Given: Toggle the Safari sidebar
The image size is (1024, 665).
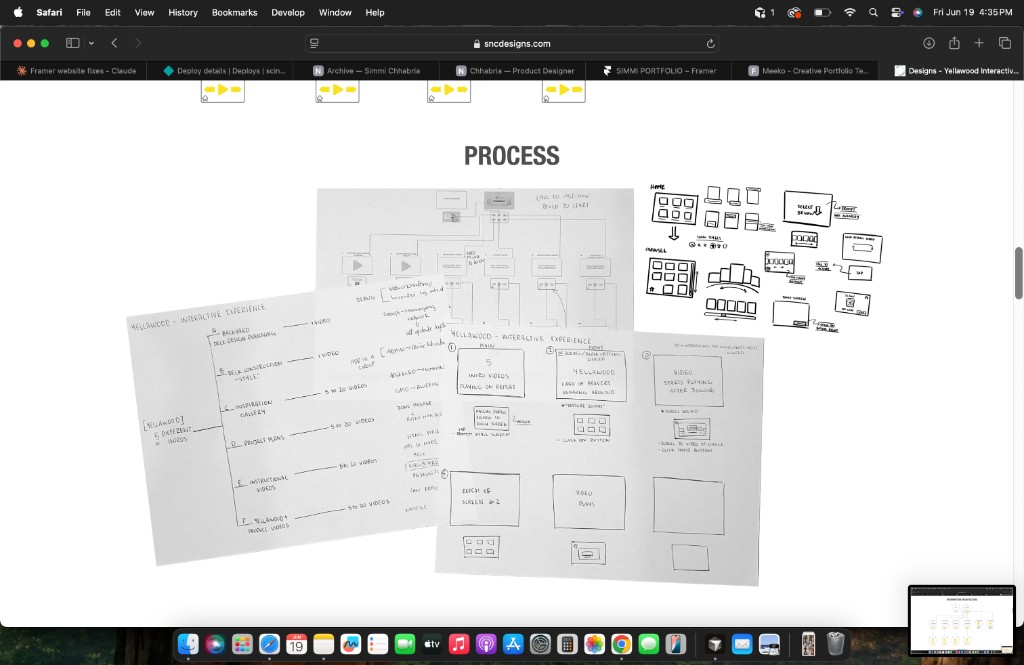Looking at the screenshot, I should [x=72, y=43].
